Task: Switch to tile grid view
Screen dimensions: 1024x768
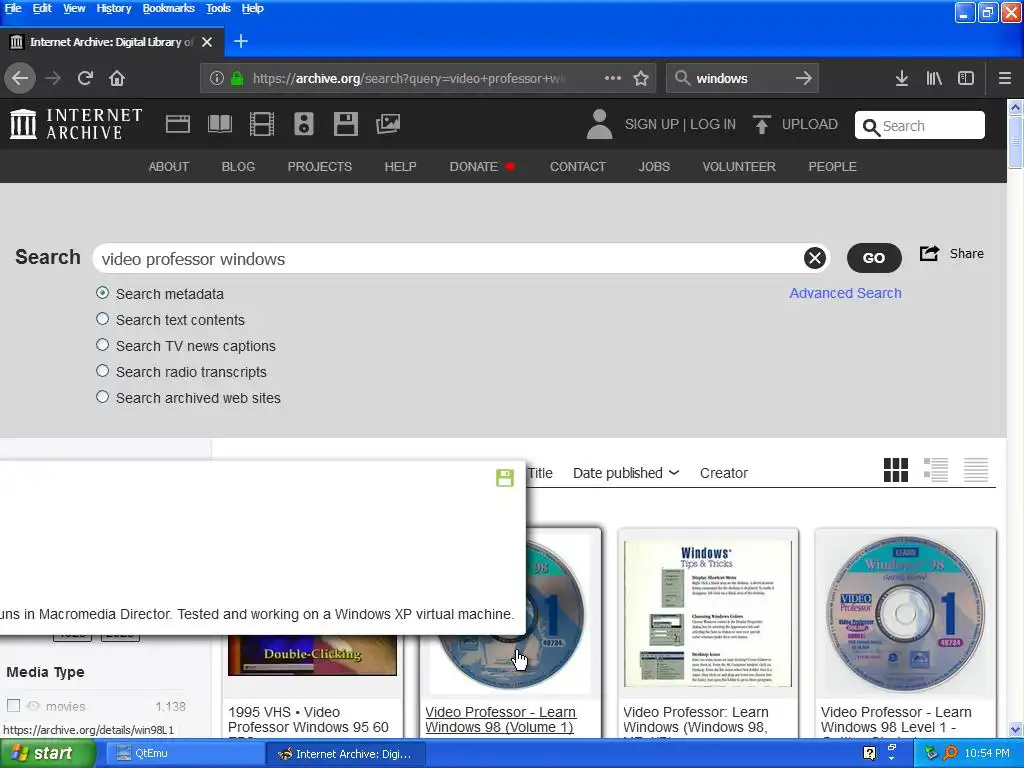Action: [895, 470]
